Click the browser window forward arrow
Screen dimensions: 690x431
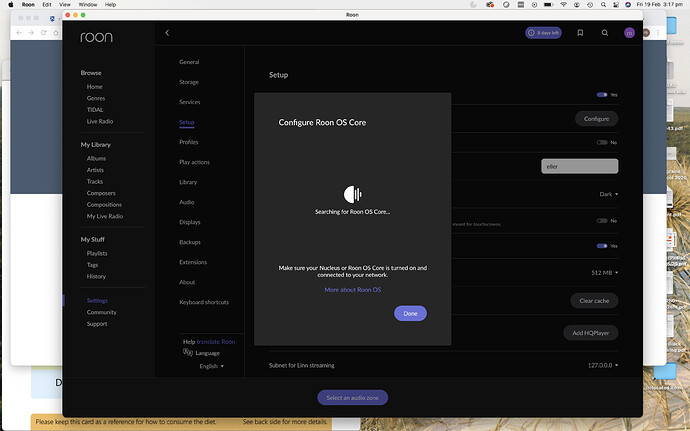(x=31, y=33)
